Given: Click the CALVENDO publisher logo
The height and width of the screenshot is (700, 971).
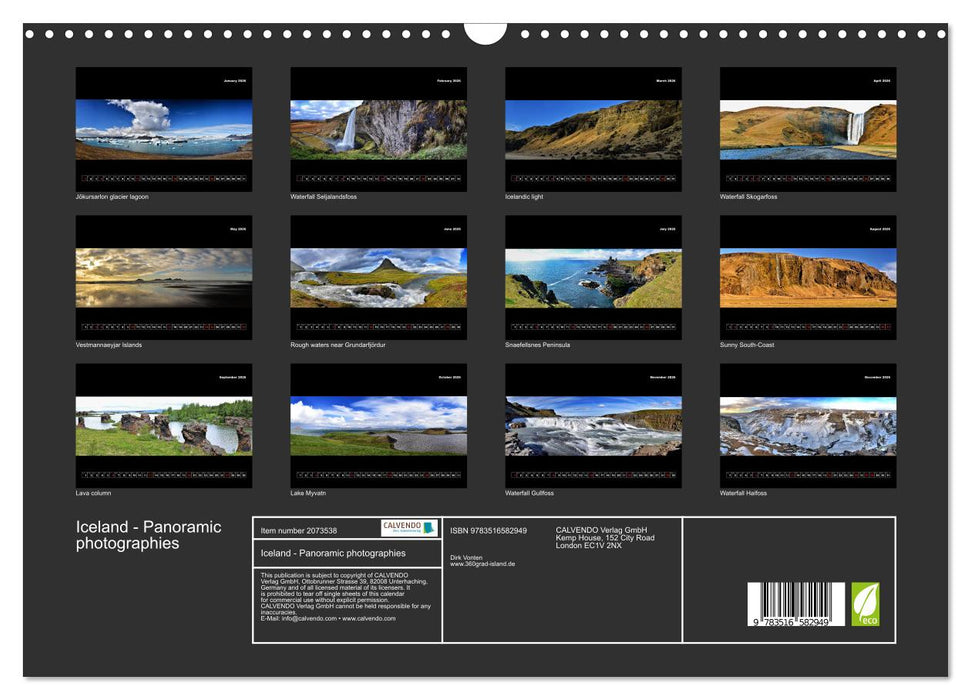Looking at the screenshot, I should [408, 529].
